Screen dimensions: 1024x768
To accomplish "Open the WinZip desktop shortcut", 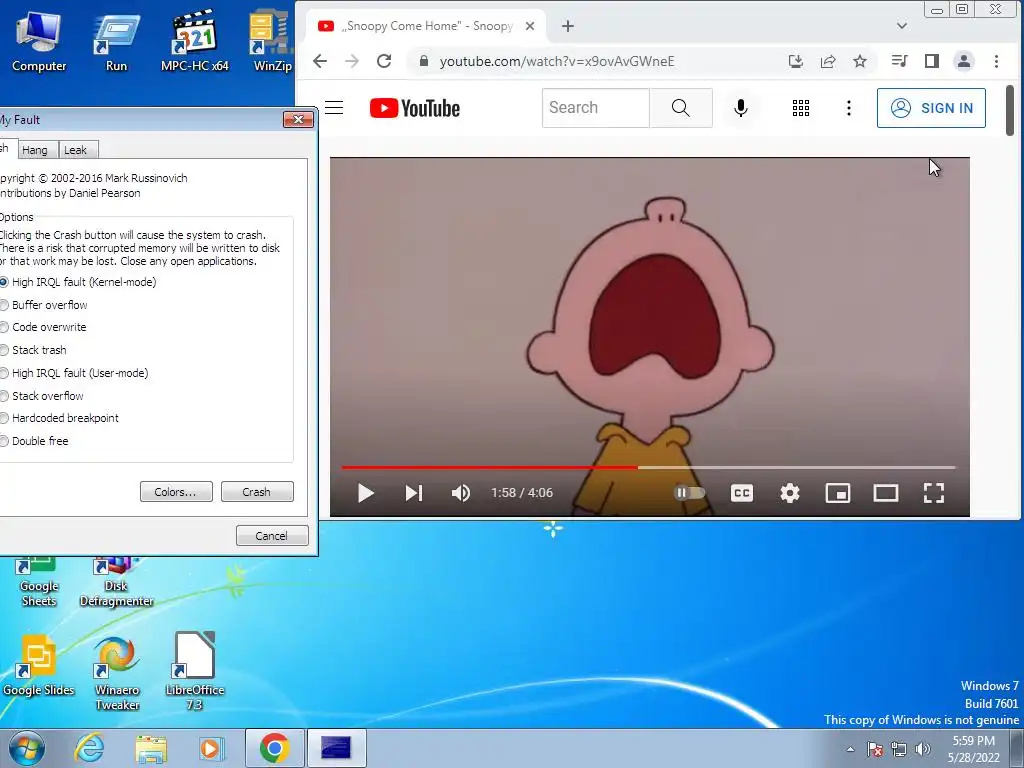I will pos(272,40).
